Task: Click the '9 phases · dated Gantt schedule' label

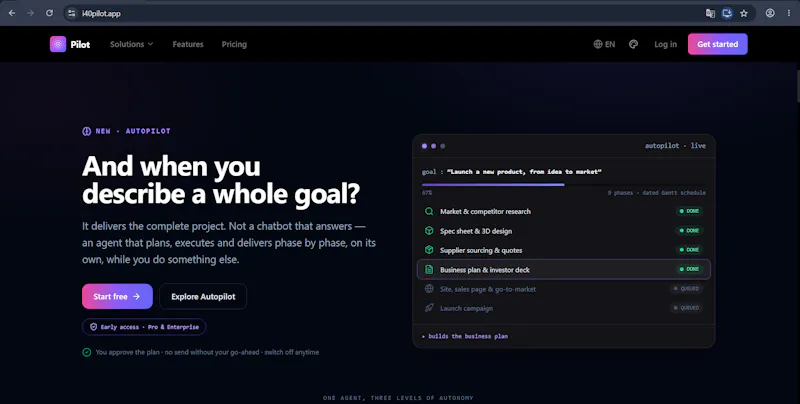Action: pyautogui.click(x=657, y=193)
